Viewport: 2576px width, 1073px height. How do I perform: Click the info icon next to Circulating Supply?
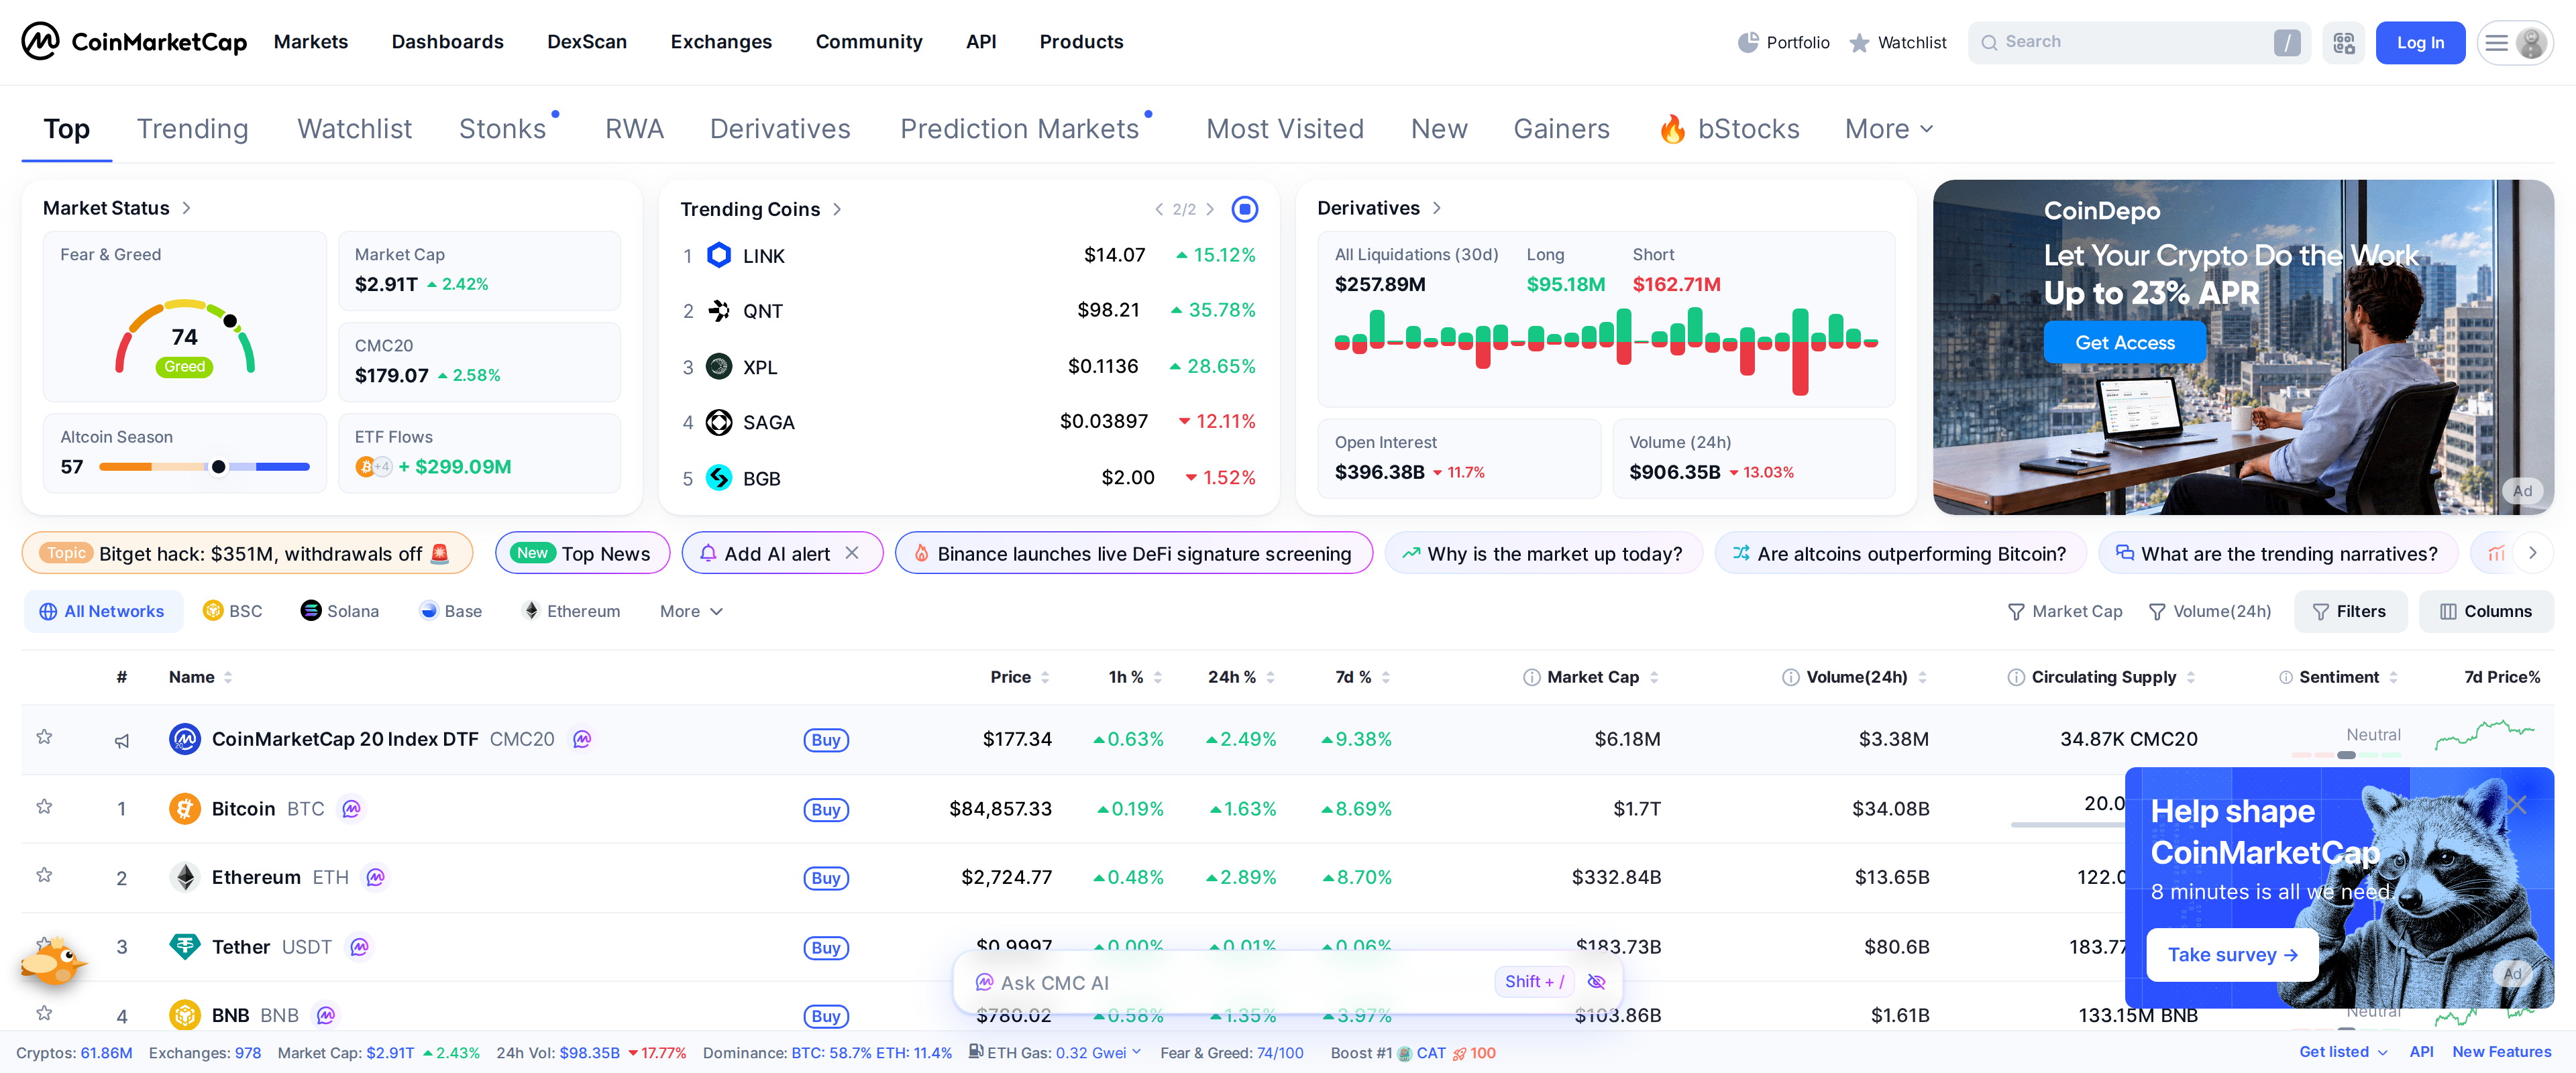click(x=2015, y=677)
